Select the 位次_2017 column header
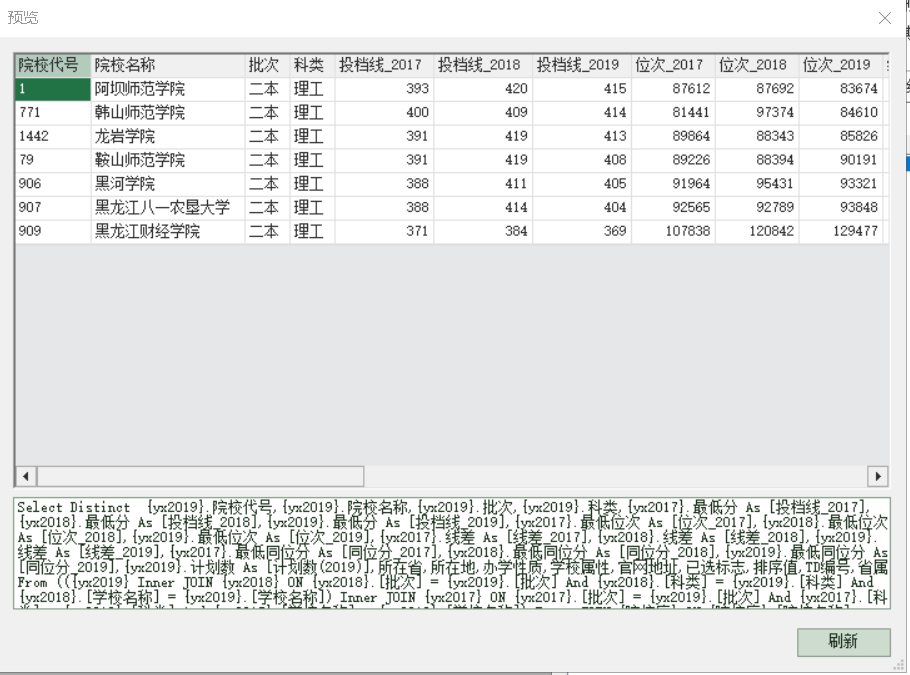The height and width of the screenshot is (675, 910). coord(673,65)
